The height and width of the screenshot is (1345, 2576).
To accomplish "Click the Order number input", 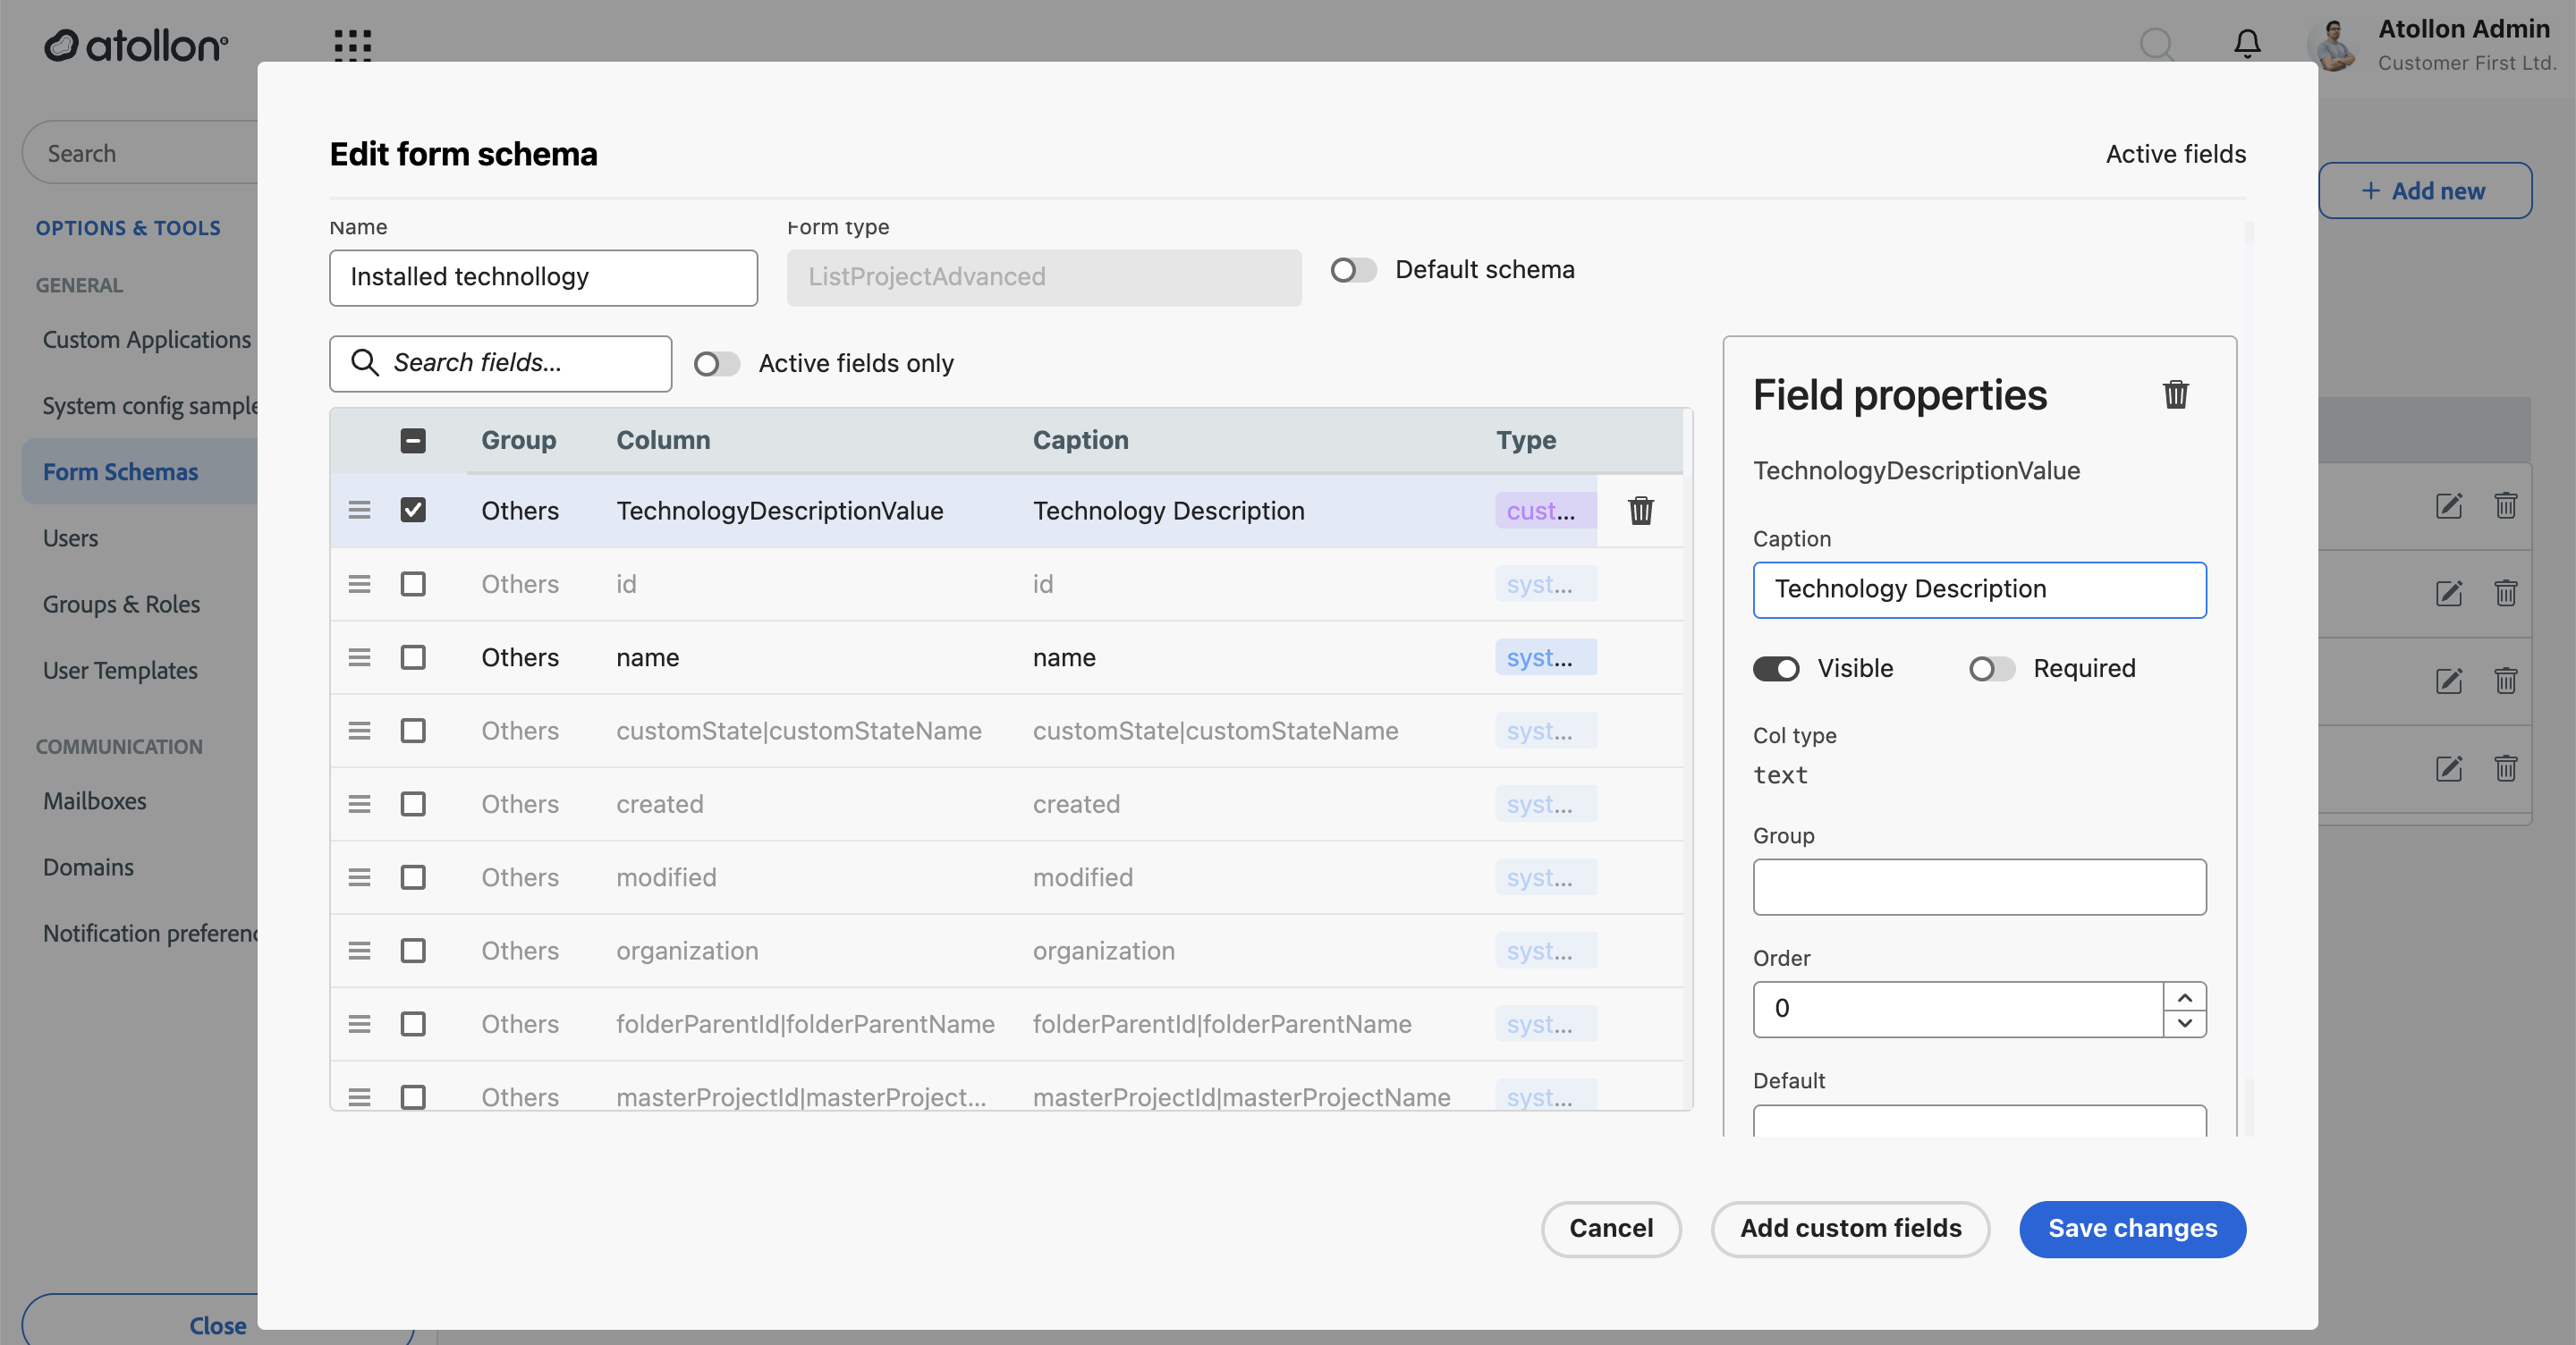I will pos(1958,1009).
